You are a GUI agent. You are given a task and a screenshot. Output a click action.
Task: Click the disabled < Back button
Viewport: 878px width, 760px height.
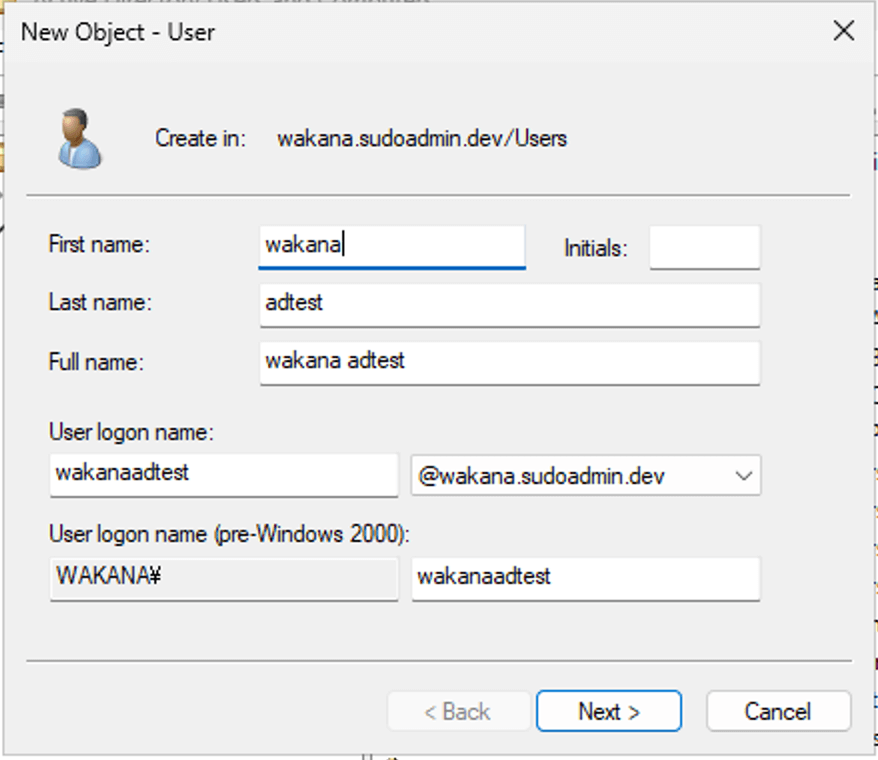point(456,711)
